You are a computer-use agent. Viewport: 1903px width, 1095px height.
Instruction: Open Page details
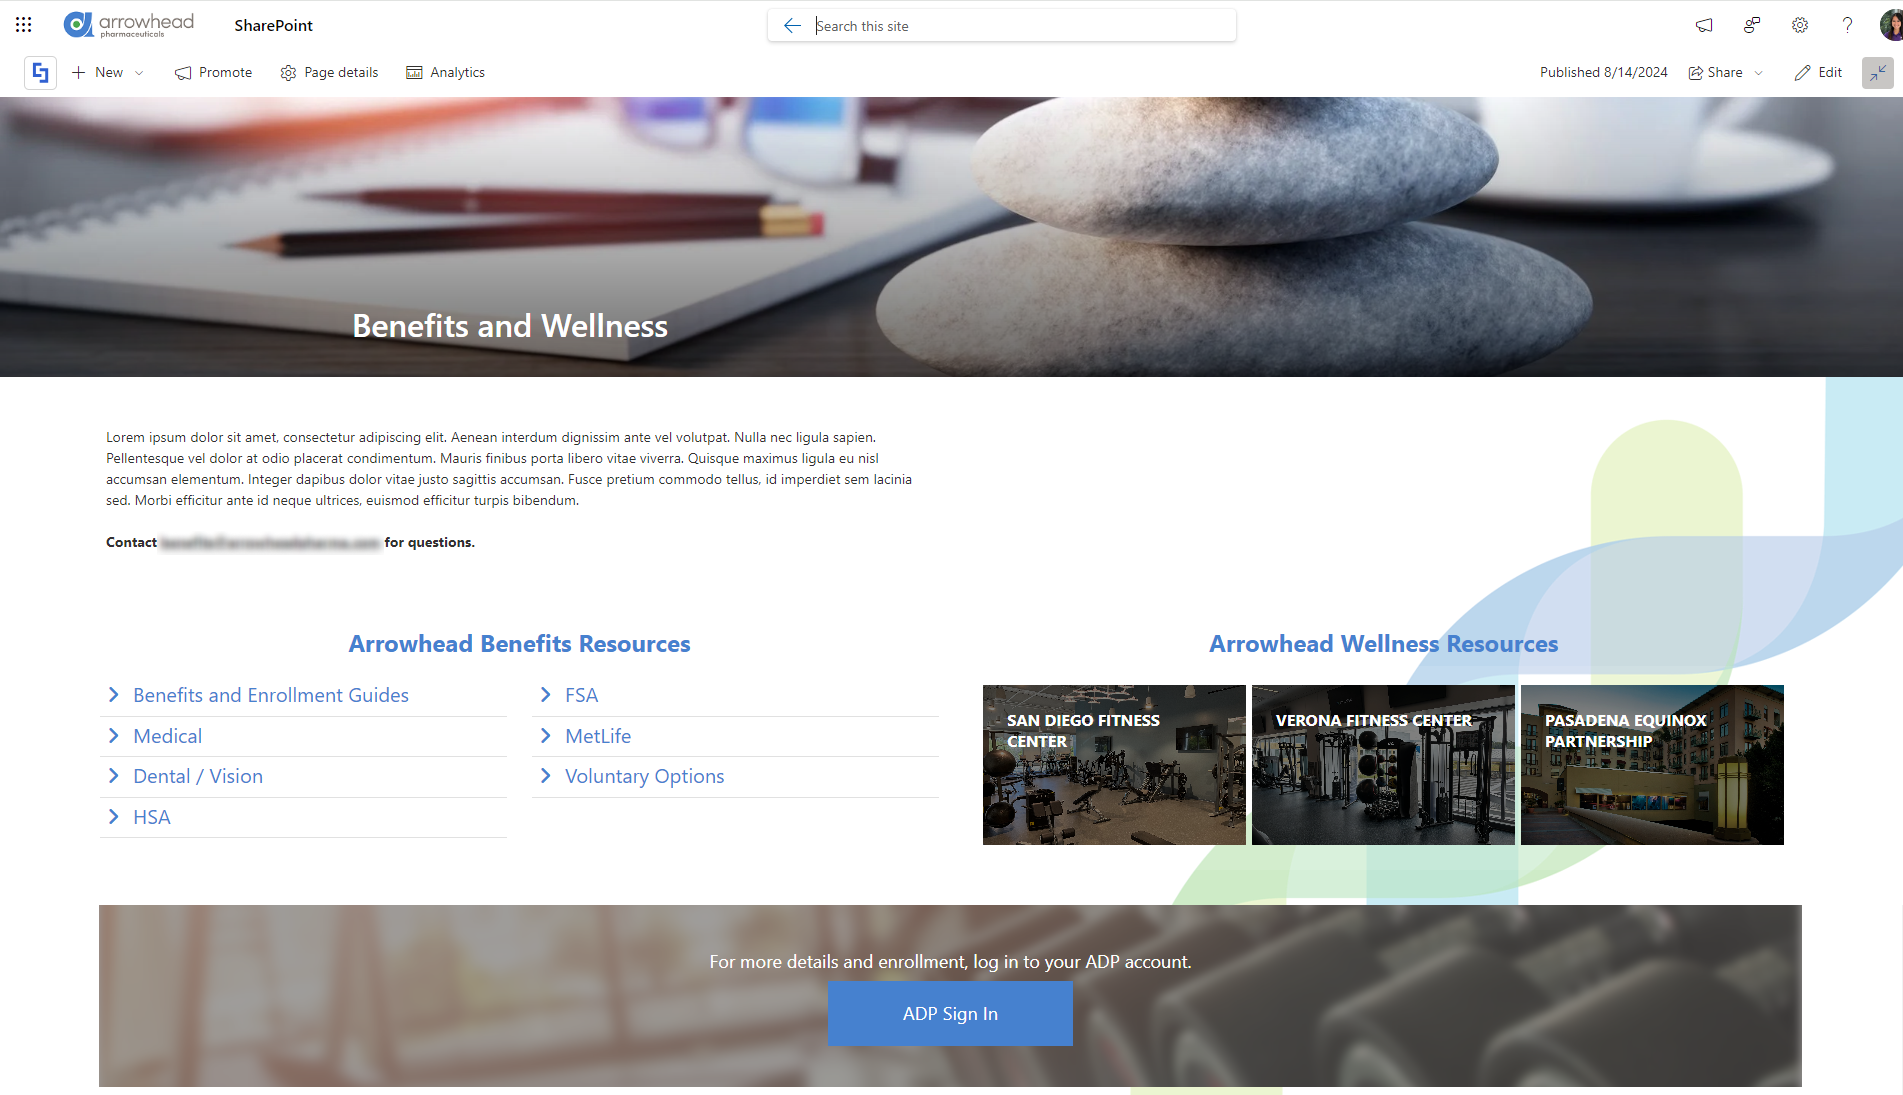click(x=329, y=72)
